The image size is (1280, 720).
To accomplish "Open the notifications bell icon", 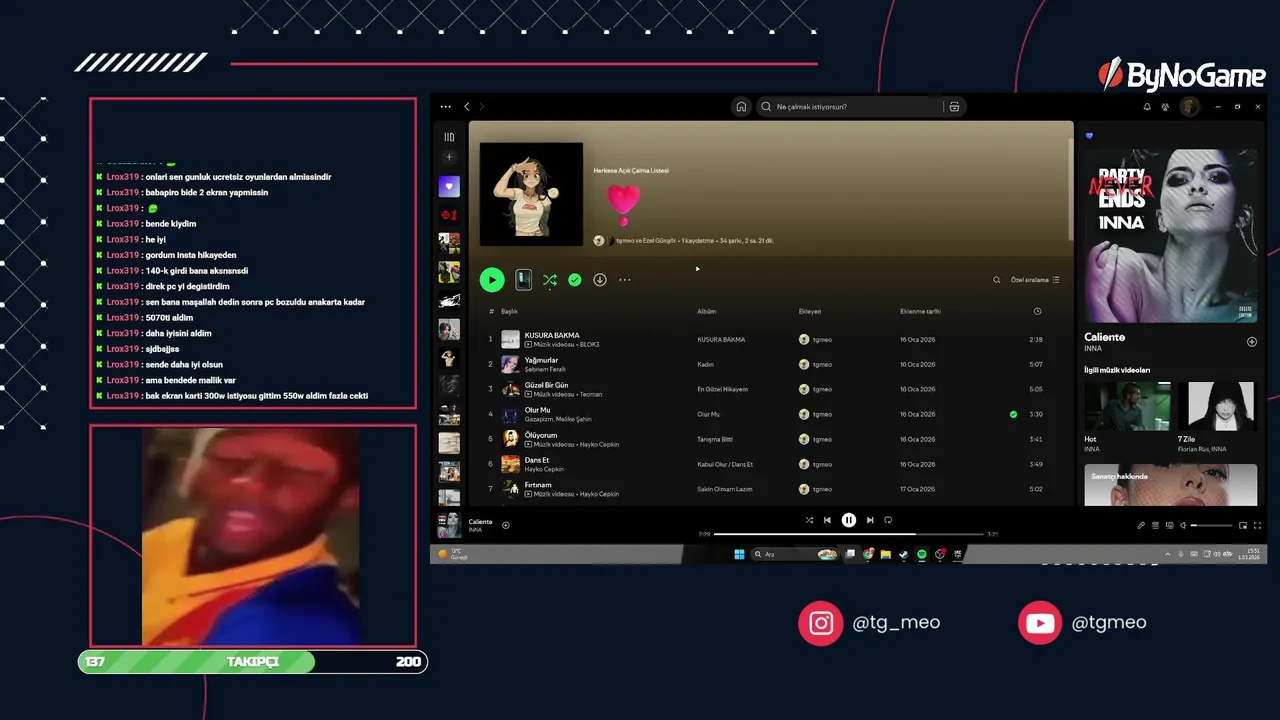I will point(1147,106).
